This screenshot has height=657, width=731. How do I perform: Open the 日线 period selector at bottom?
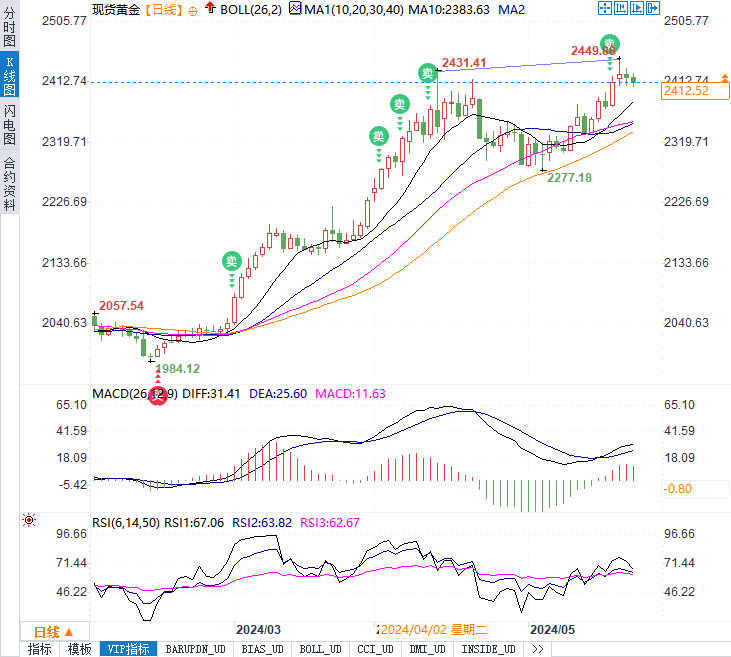tap(54, 632)
